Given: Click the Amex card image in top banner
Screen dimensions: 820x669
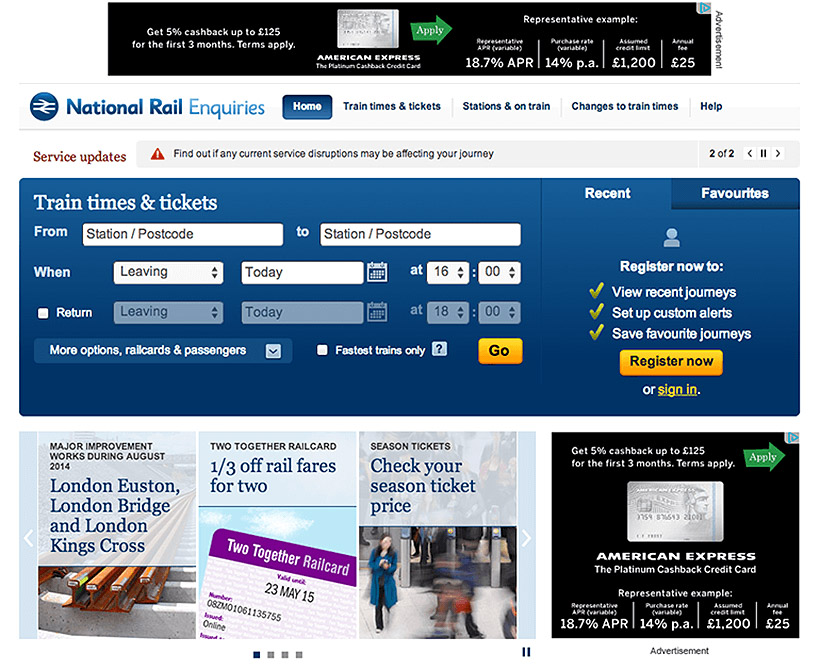Looking at the screenshot, I should (368, 29).
